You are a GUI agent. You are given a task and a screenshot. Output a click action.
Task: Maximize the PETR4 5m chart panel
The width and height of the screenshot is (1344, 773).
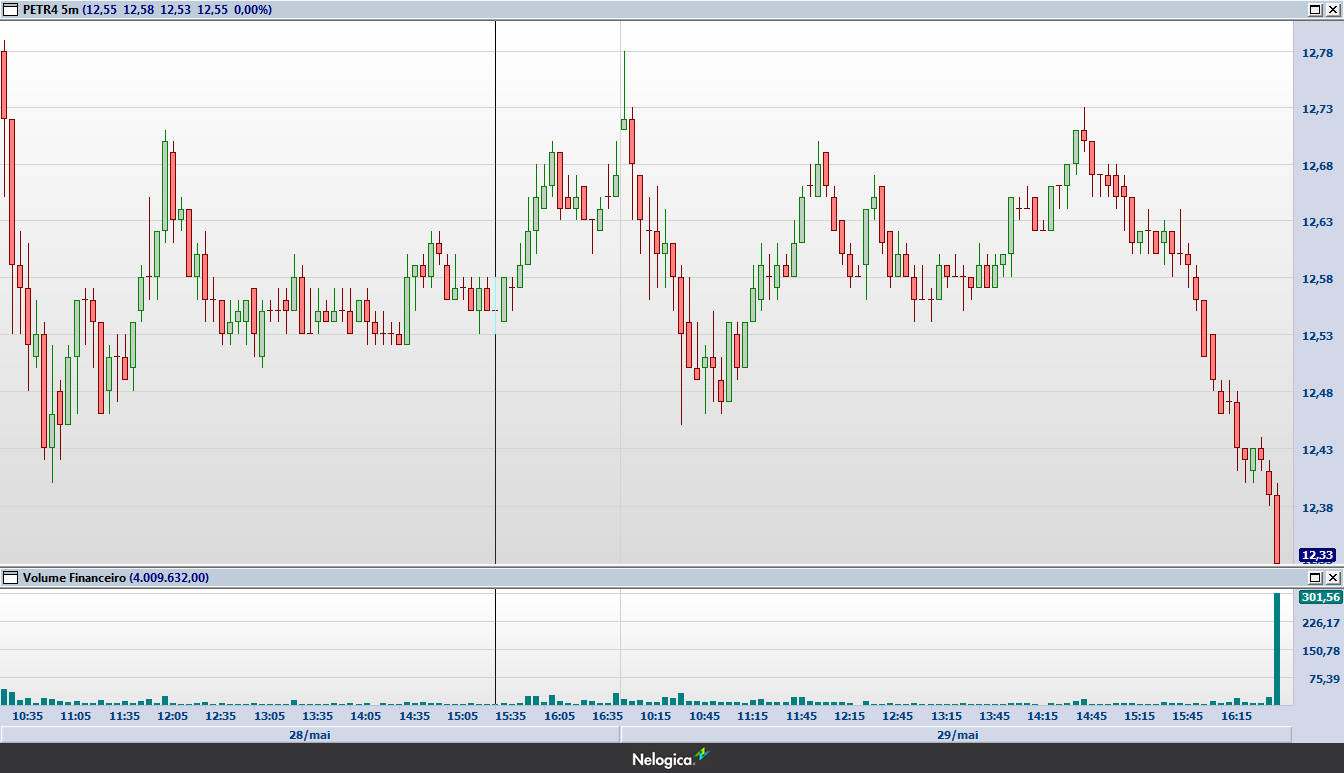[x=1315, y=9]
